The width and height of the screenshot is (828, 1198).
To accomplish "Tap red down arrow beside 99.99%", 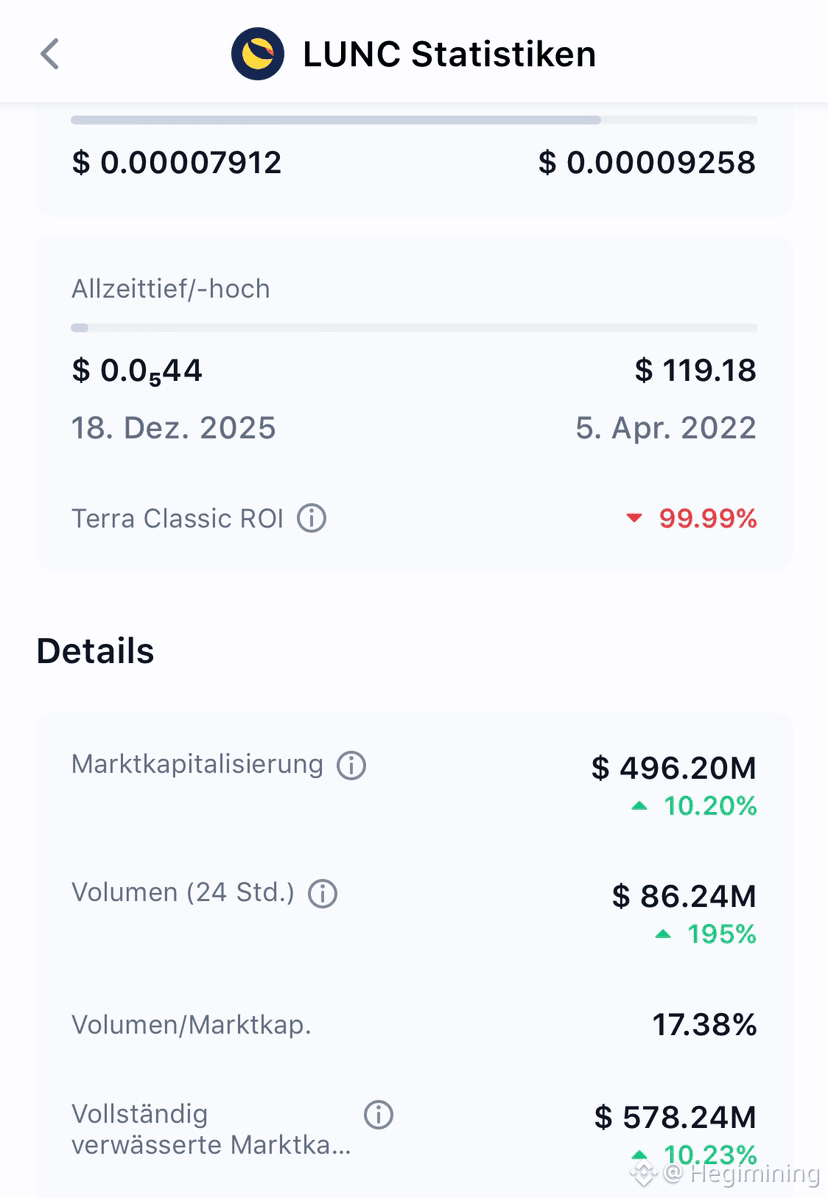I will pyautogui.click(x=634, y=518).
